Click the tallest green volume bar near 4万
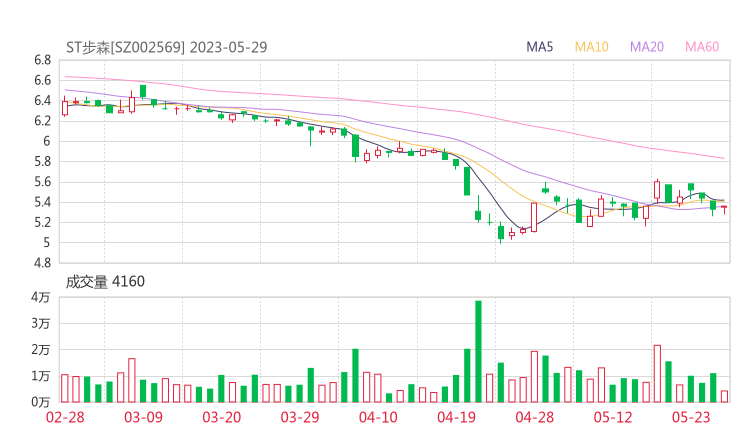This screenshot has width=740, height=440. (x=478, y=351)
